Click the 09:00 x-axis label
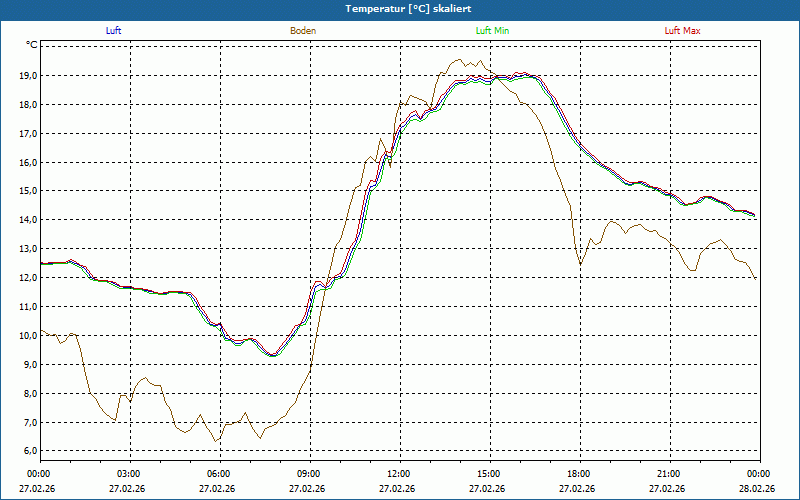Screen dimensions: 800x500 click(309, 474)
